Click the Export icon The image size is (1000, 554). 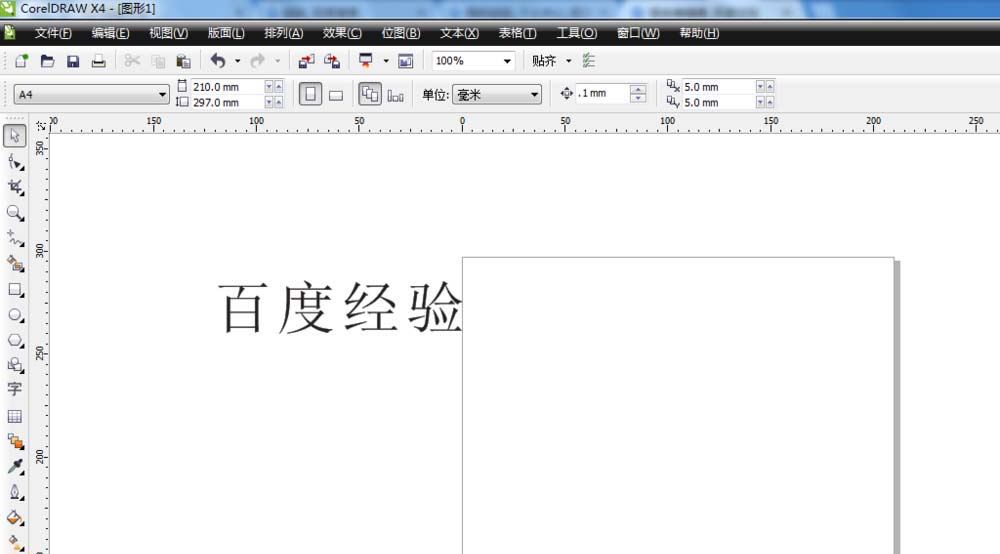click(332, 61)
